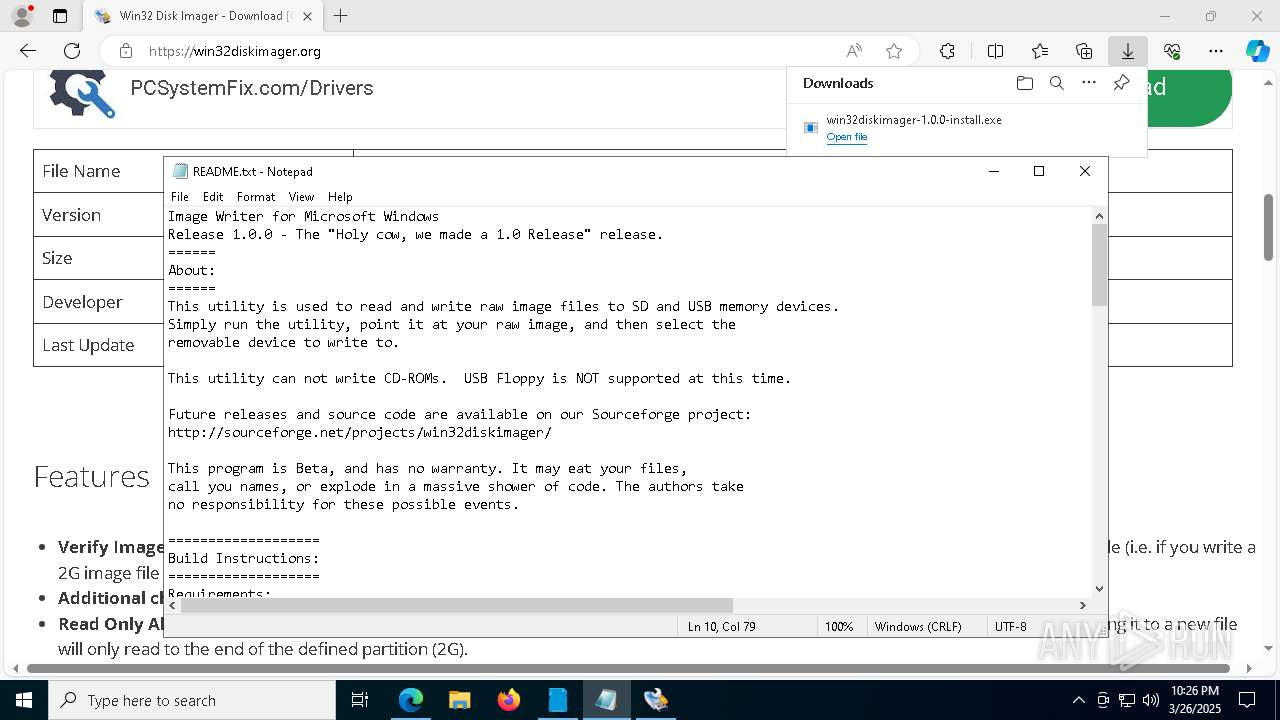The image size is (1280, 720).
Task: Open the Favorites list icon
Action: 1040,51
